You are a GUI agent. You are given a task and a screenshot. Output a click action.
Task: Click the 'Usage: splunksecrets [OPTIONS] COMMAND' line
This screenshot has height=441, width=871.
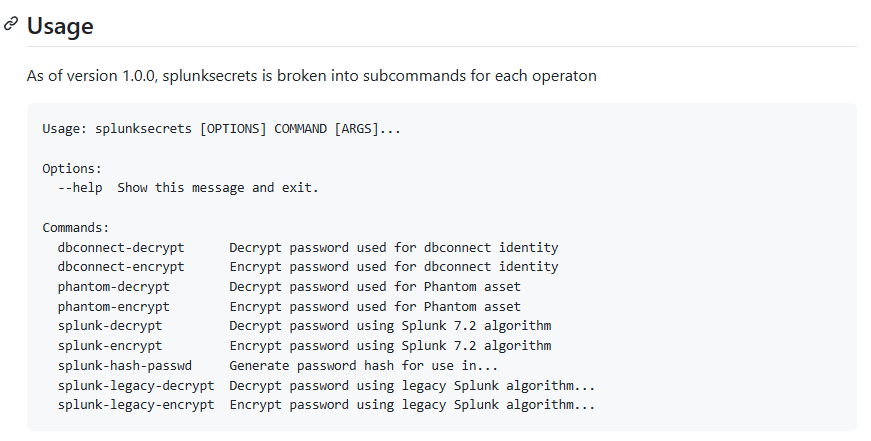coord(221,129)
